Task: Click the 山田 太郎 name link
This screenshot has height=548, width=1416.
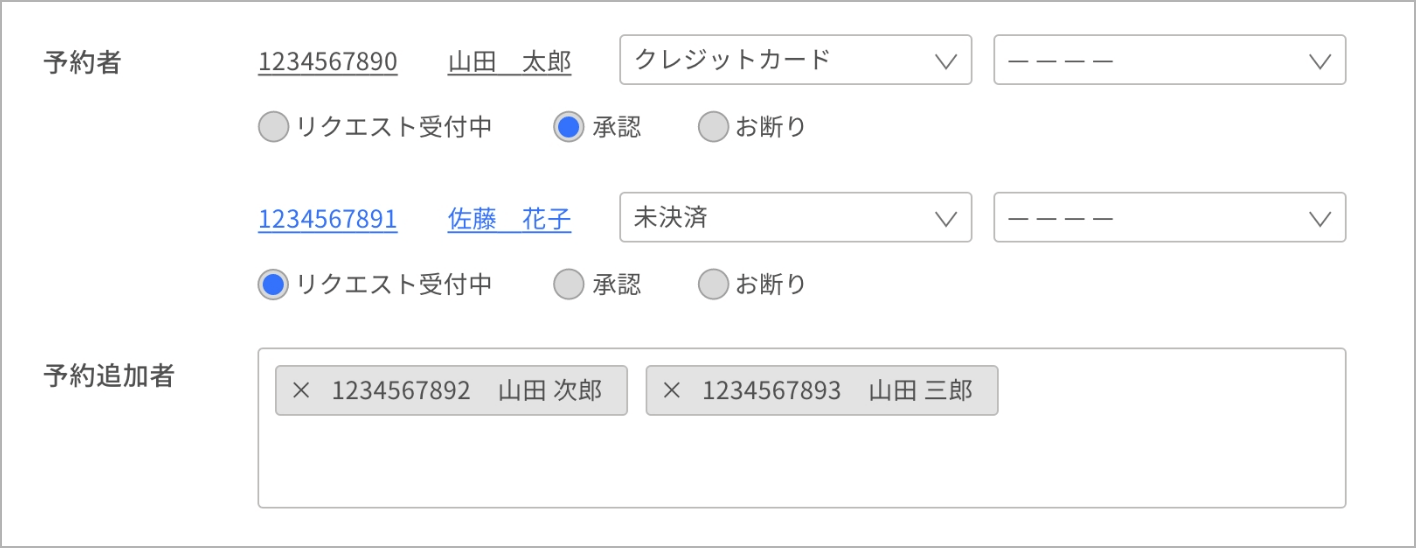Action: (x=509, y=62)
